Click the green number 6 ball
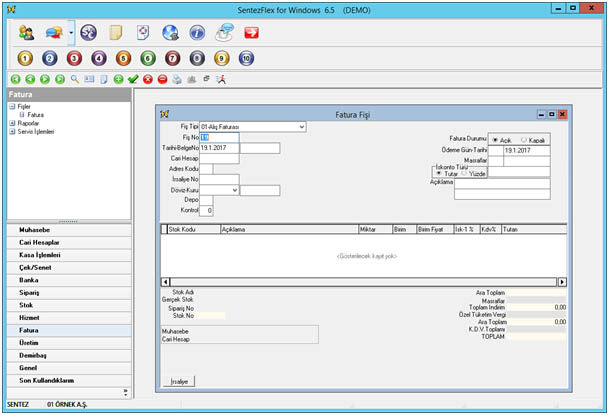609x415 pixels. (x=148, y=59)
